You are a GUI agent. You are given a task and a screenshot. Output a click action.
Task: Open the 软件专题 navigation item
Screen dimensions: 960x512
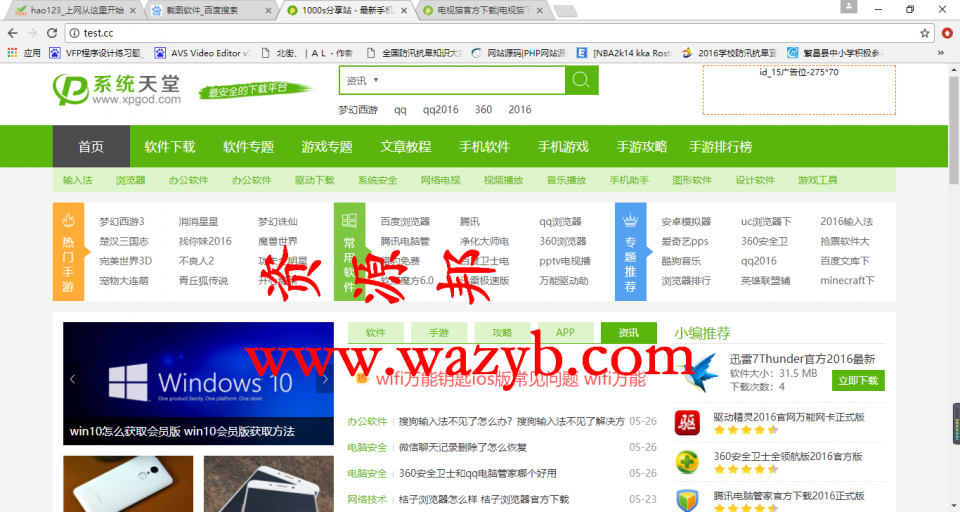pyautogui.click(x=249, y=146)
